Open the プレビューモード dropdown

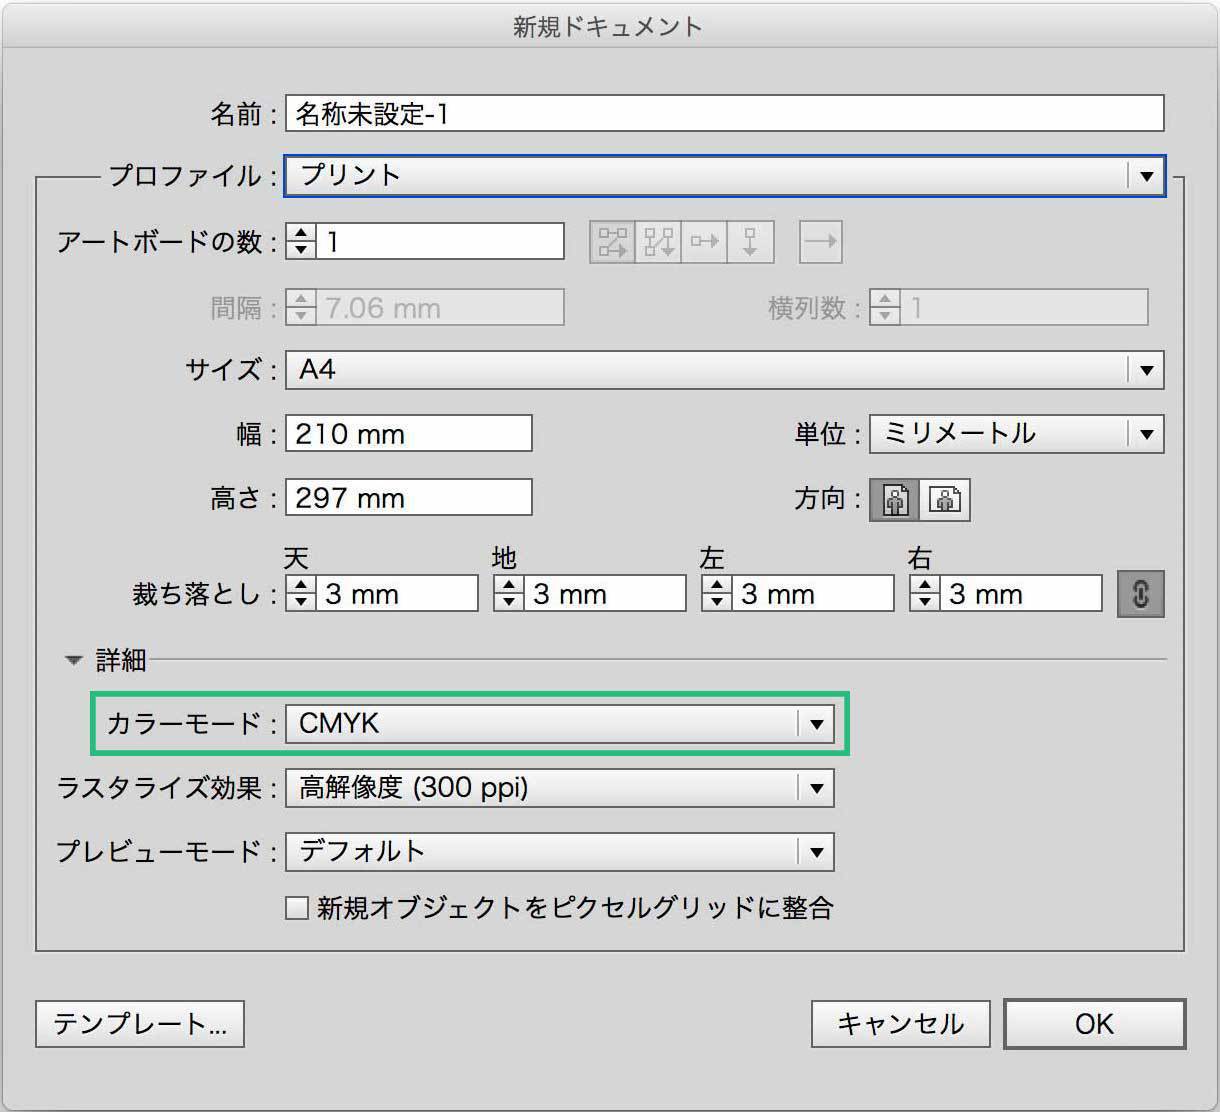817,851
